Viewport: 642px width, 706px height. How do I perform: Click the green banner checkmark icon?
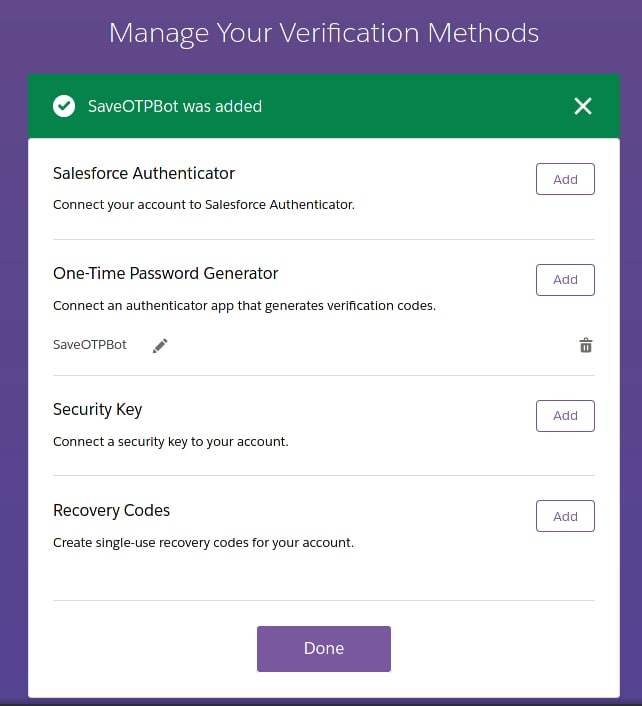(x=64, y=106)
